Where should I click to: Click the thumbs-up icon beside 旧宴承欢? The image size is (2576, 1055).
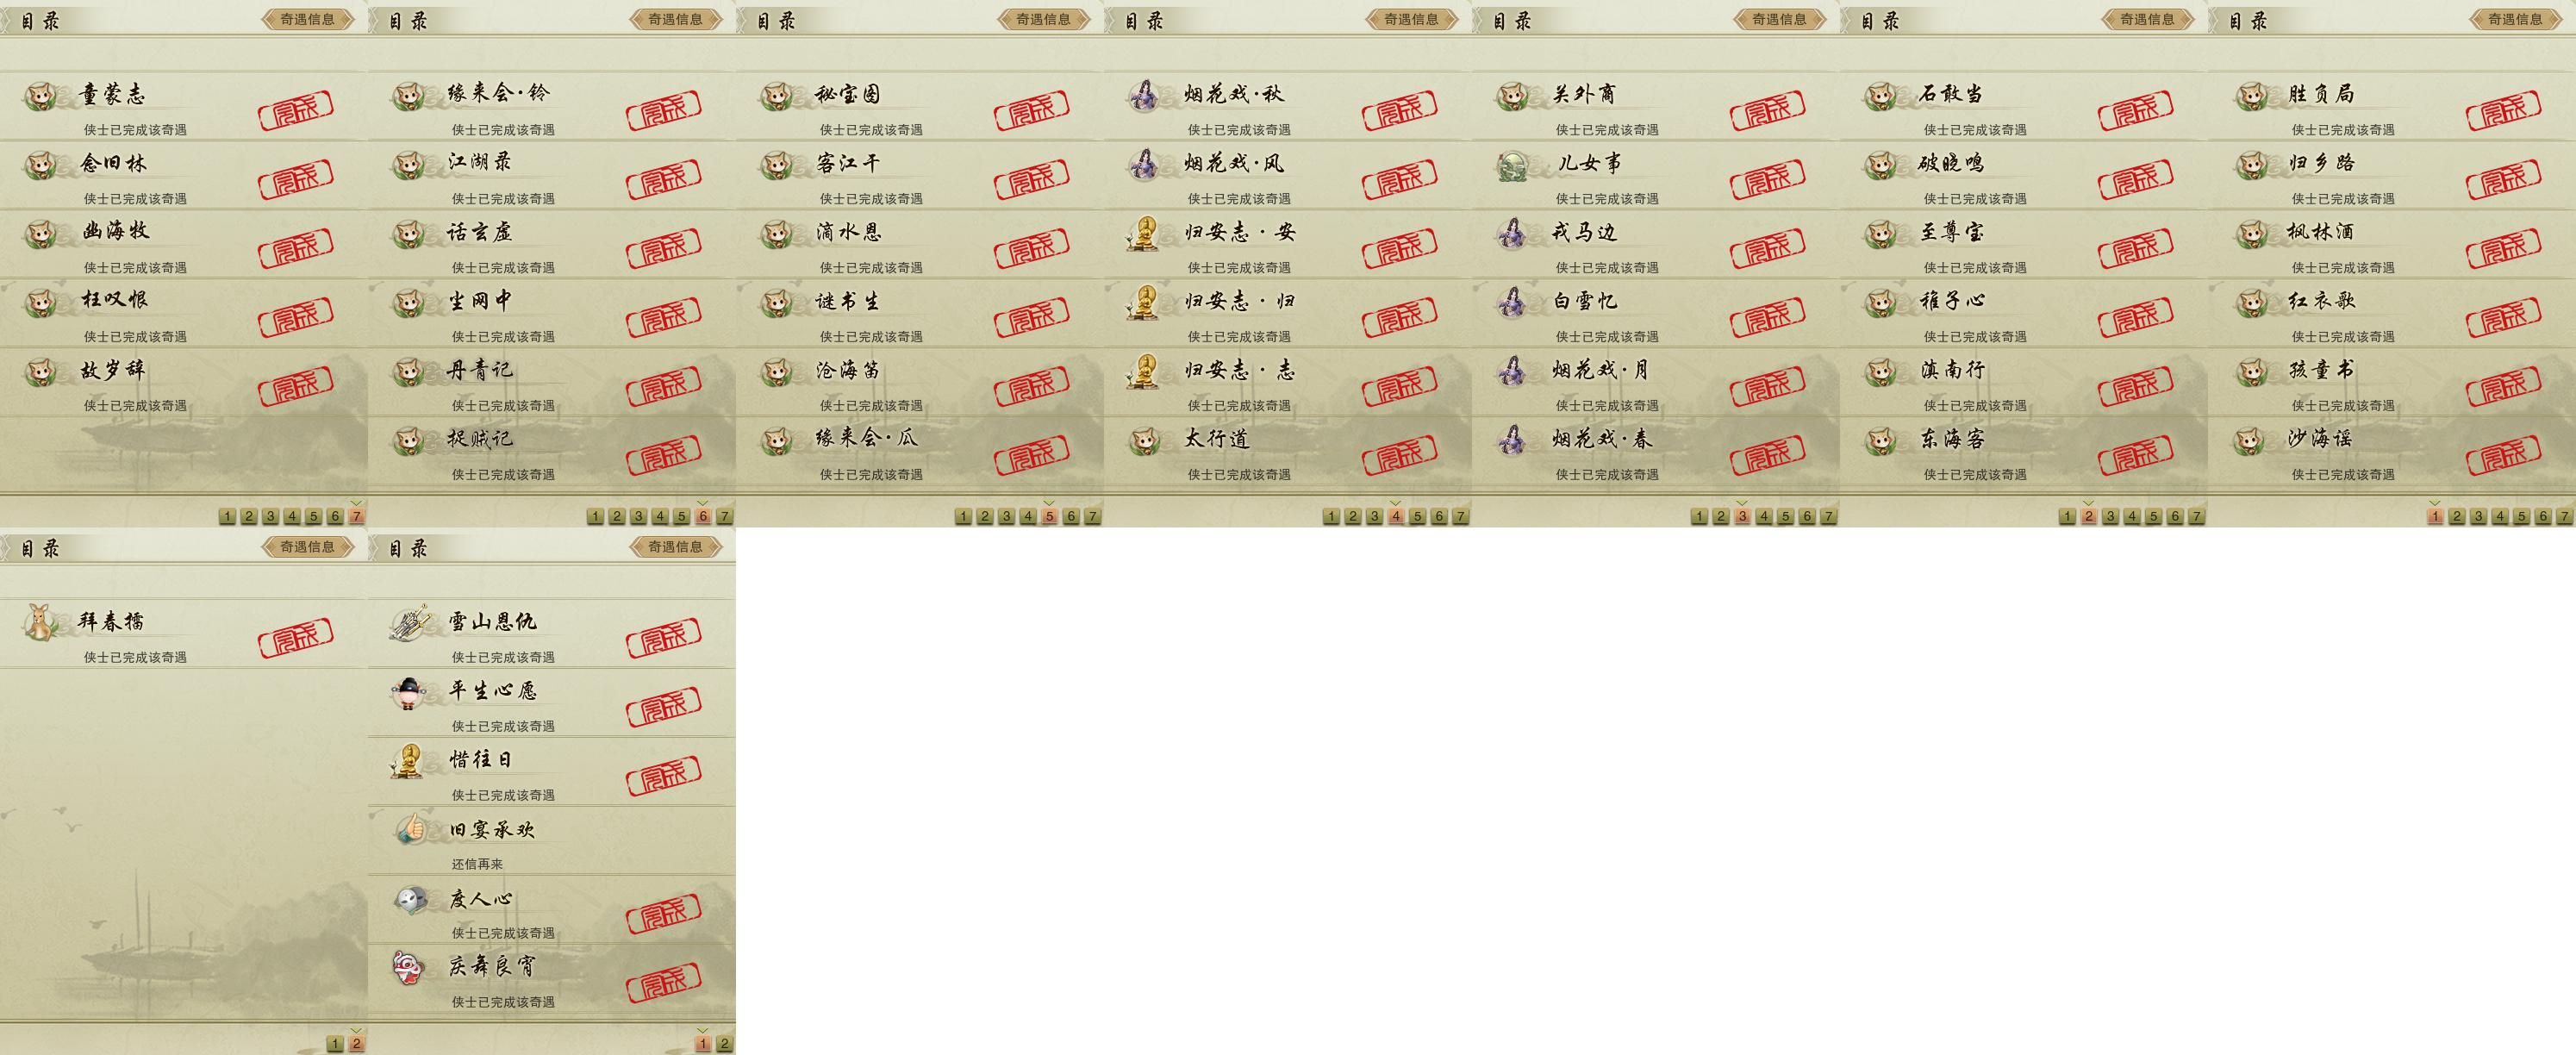(410, 829)
